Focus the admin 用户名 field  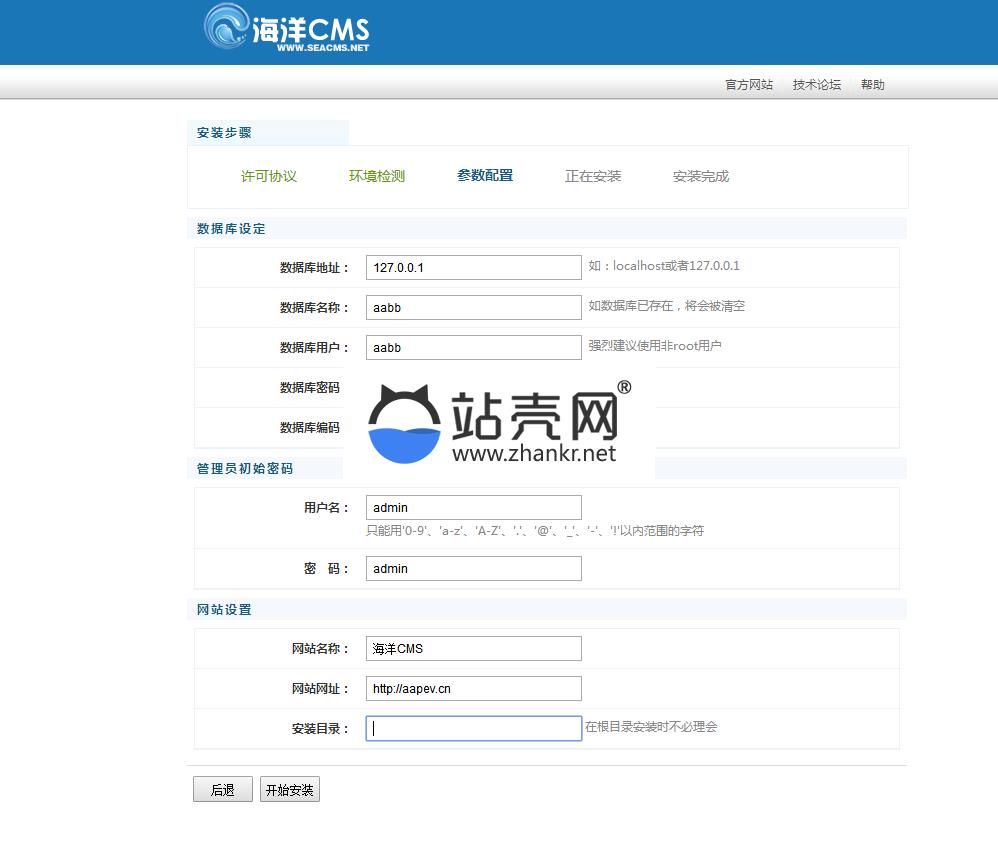click(474, 507)
